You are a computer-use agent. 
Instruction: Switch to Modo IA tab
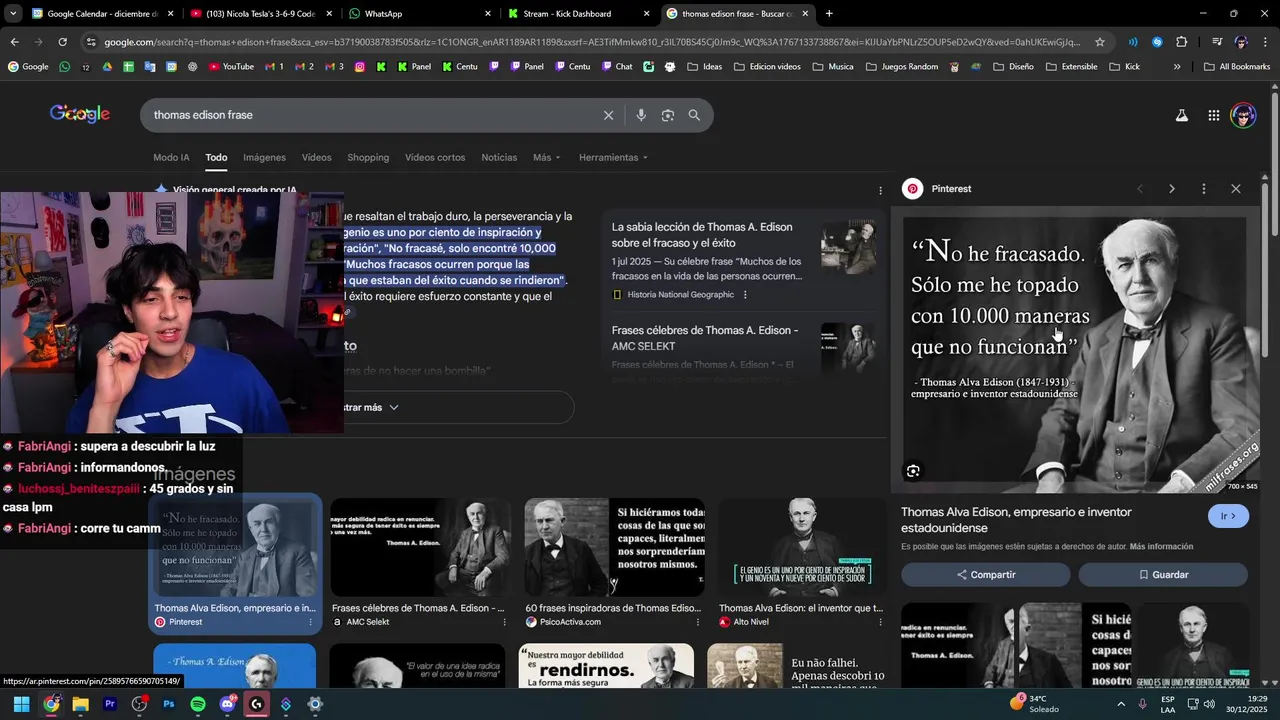point(171,158)
